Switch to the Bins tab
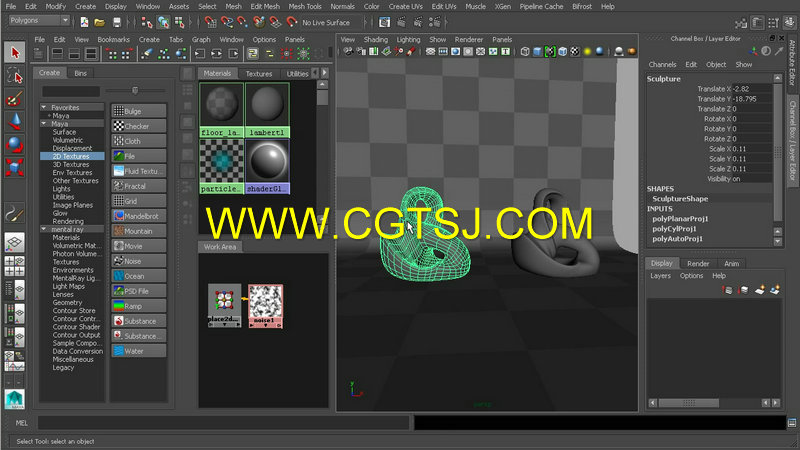 pos(81,73)
